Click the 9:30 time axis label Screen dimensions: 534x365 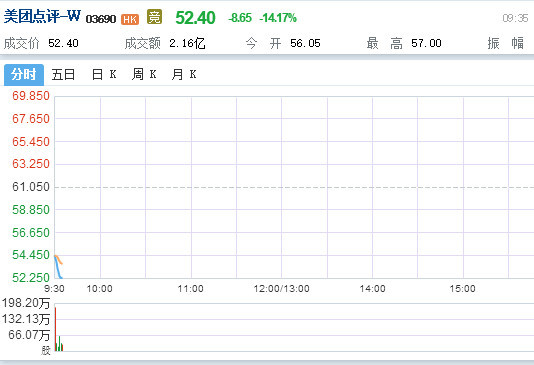[x=54, y=289]
